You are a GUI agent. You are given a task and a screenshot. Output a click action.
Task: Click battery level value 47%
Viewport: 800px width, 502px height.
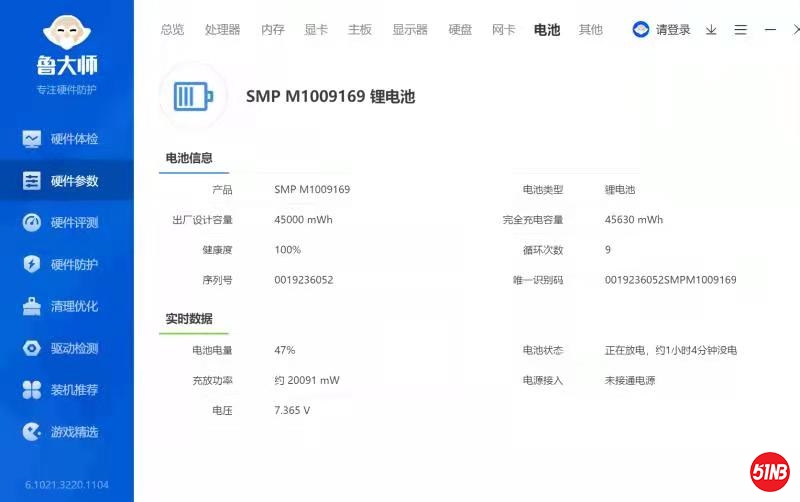pos(285,350)
